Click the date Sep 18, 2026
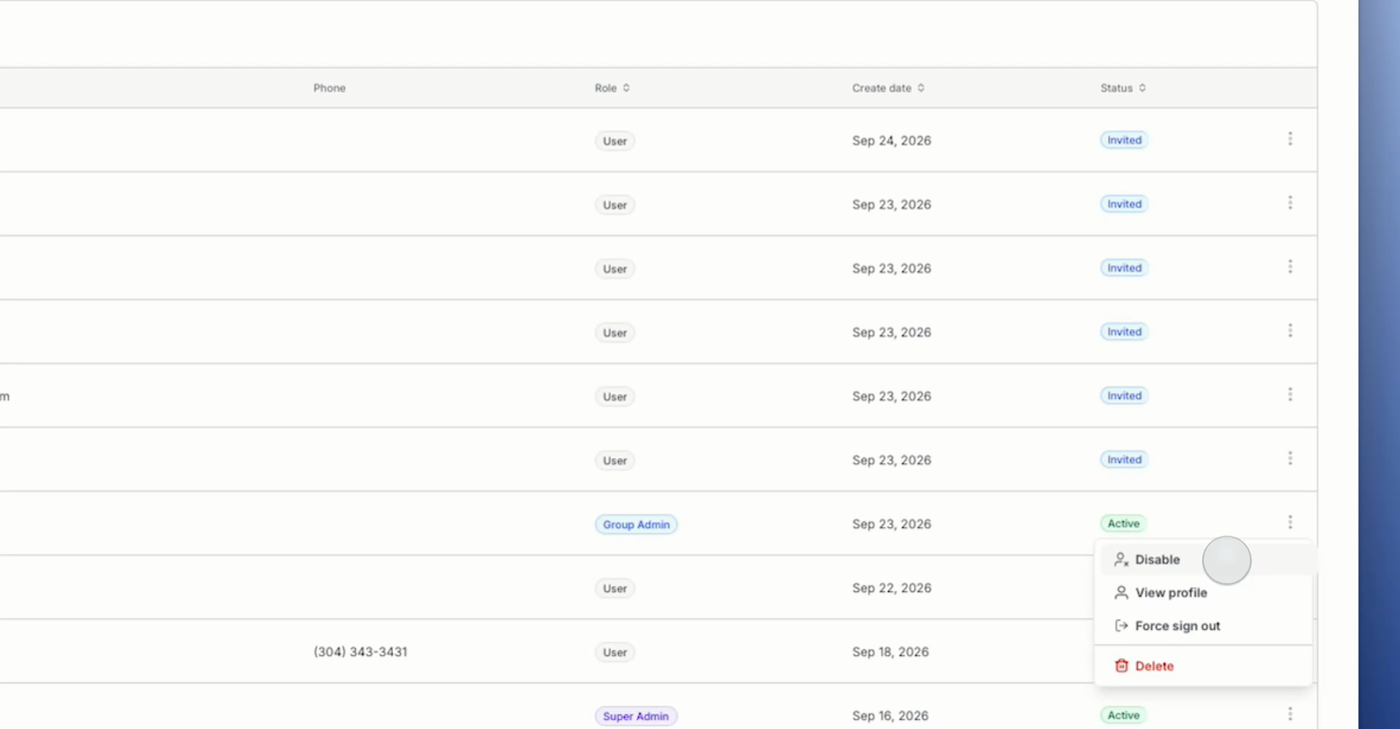 [890, 652]
